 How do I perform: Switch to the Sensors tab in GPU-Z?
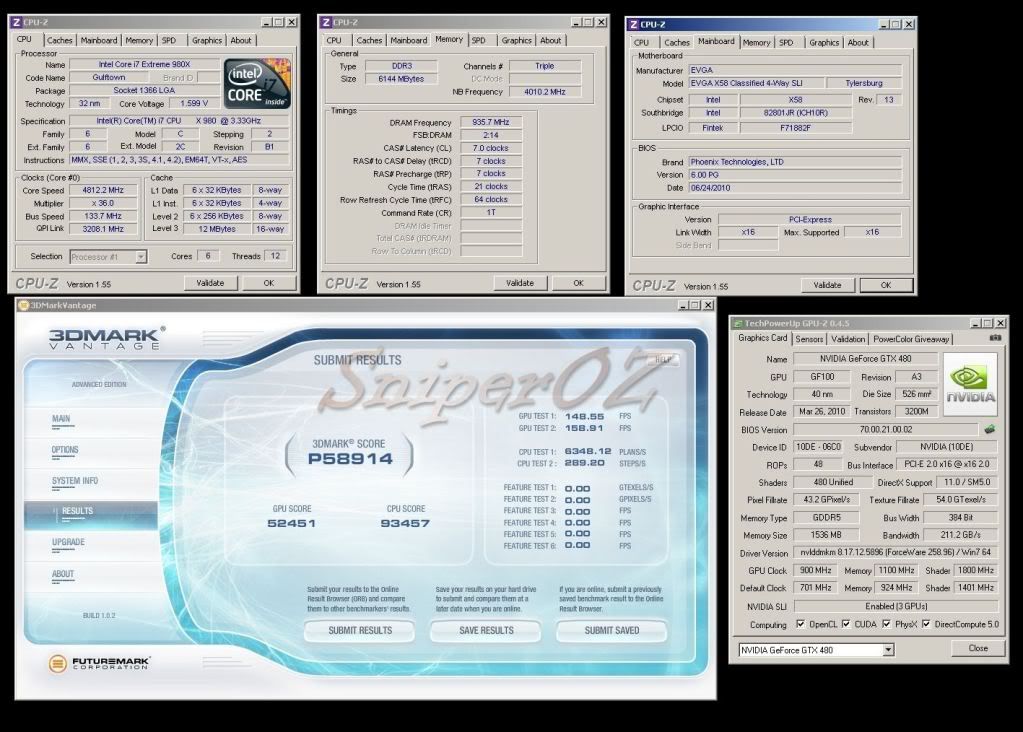pos(809,339)
